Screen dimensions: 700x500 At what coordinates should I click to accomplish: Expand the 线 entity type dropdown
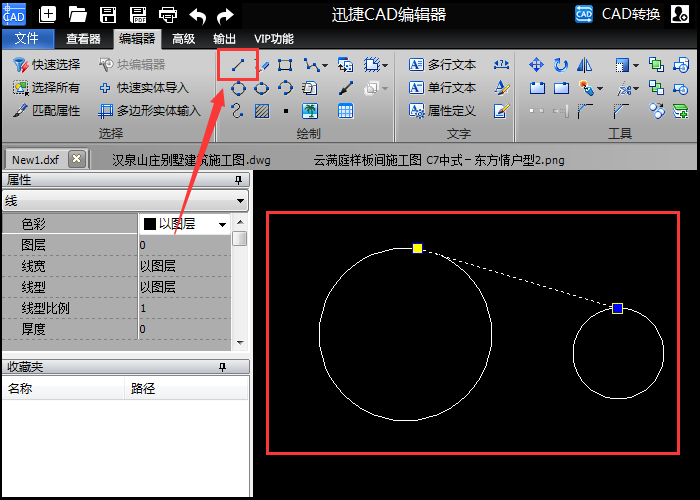point(240,201)
